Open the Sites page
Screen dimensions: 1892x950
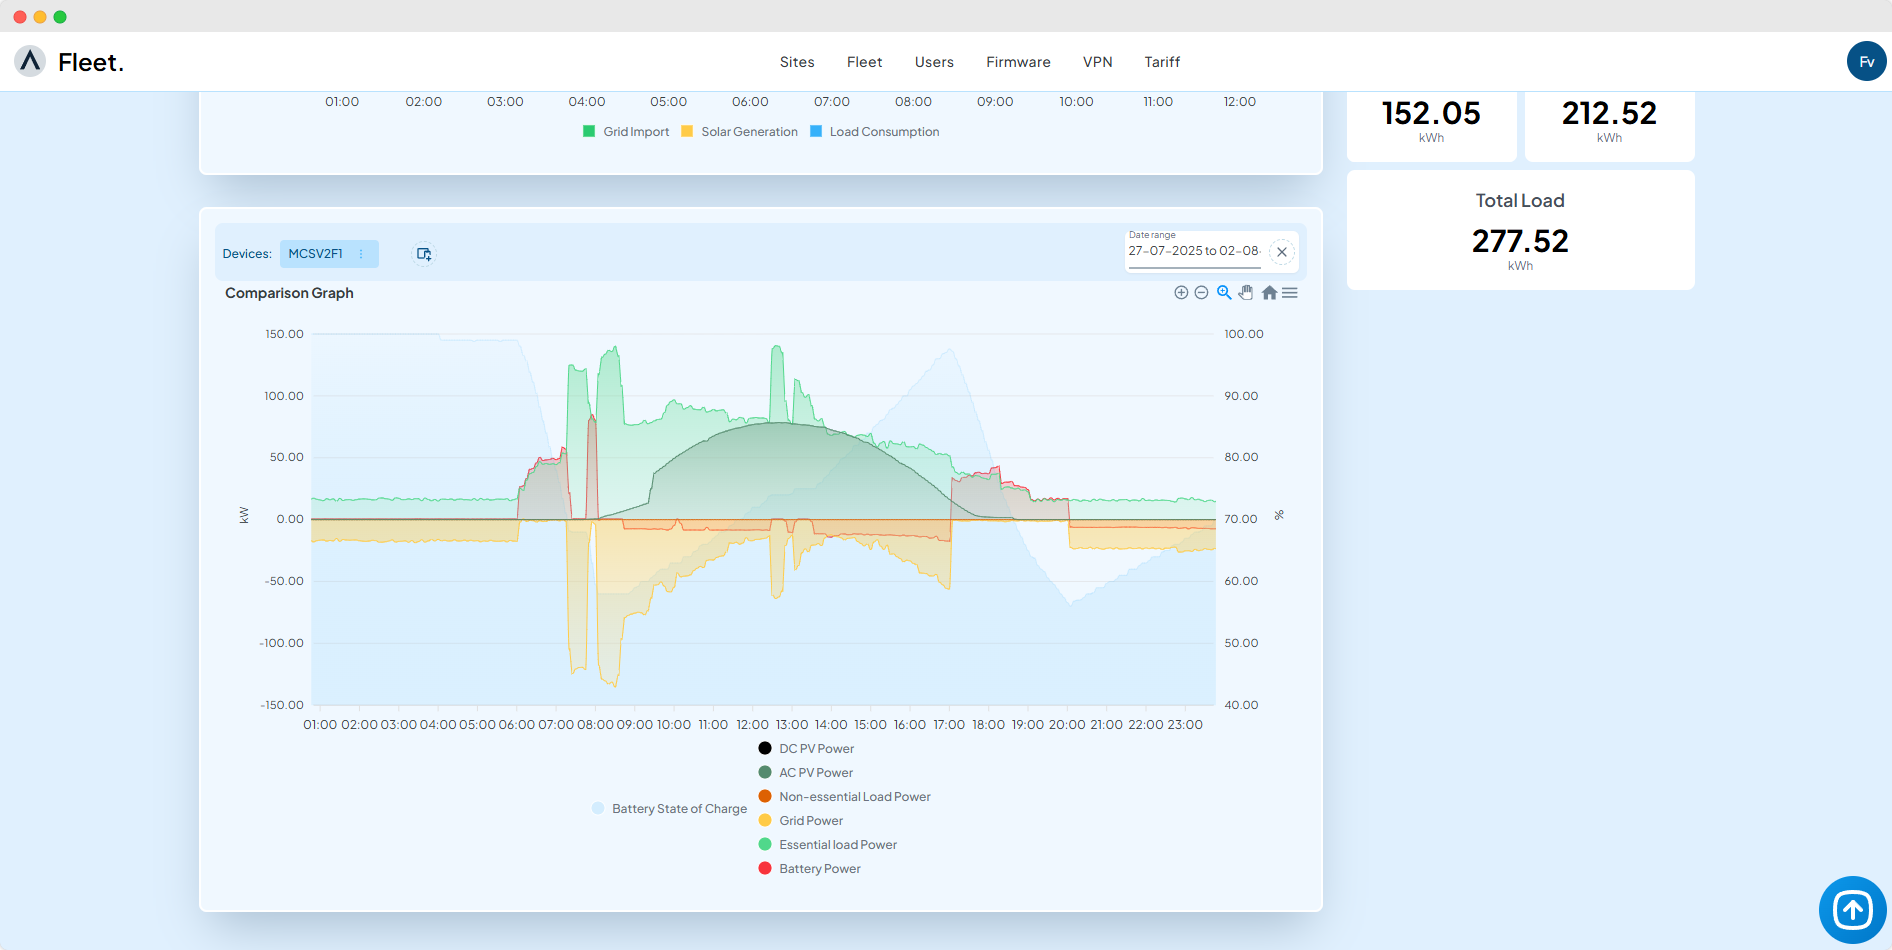point(797,62)
